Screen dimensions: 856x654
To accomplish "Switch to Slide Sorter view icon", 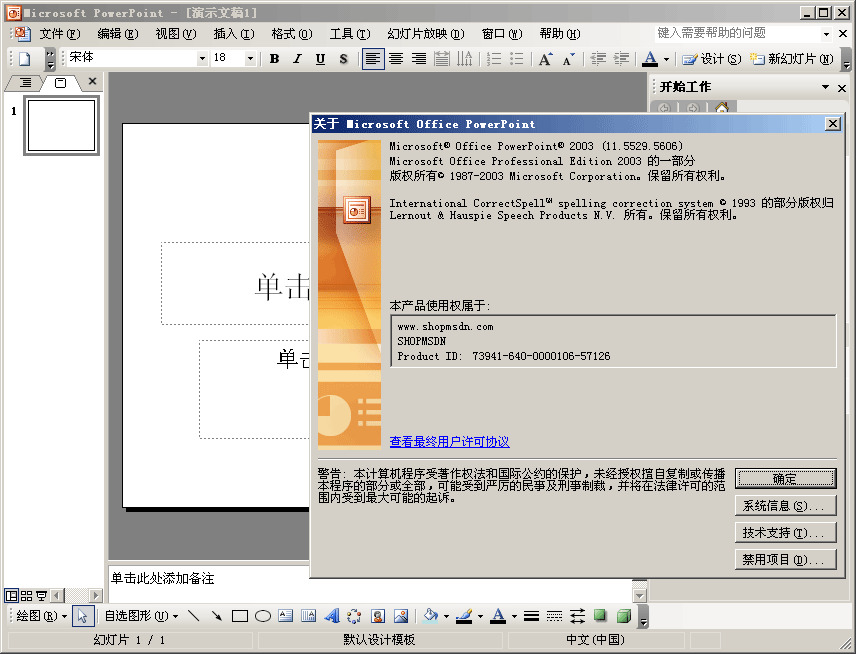I will point(26,595).
